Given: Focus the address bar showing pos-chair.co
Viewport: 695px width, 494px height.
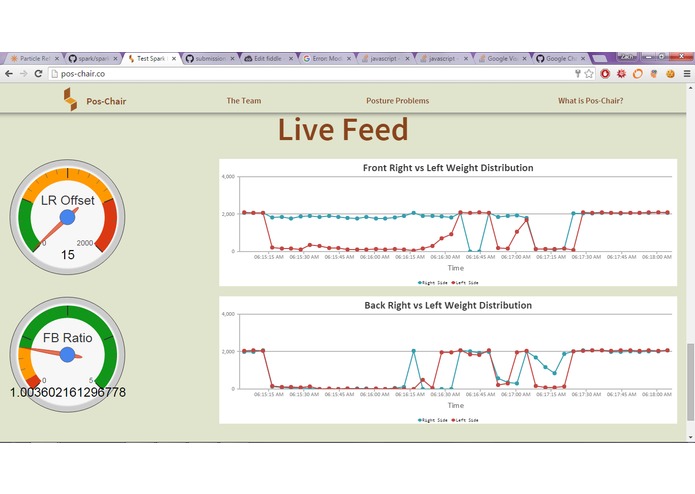Looking at the screenshot, I should point(310,74).
